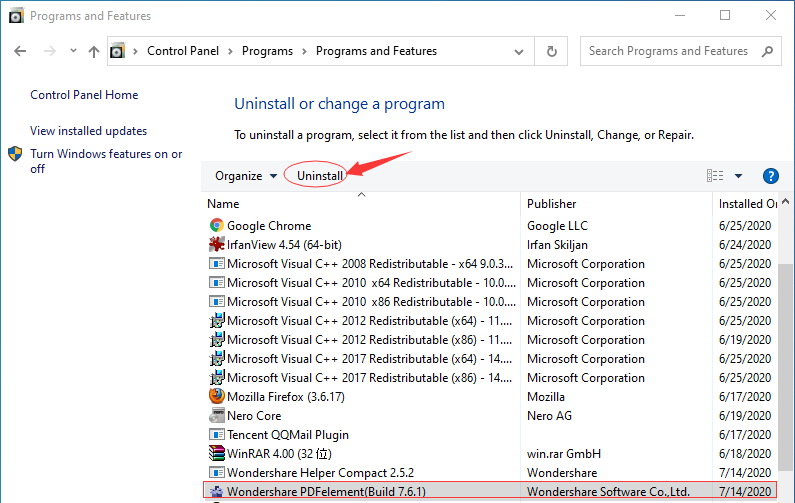
Task: Select Programs and Features breadcrumb
Action: tap(376, 51)
